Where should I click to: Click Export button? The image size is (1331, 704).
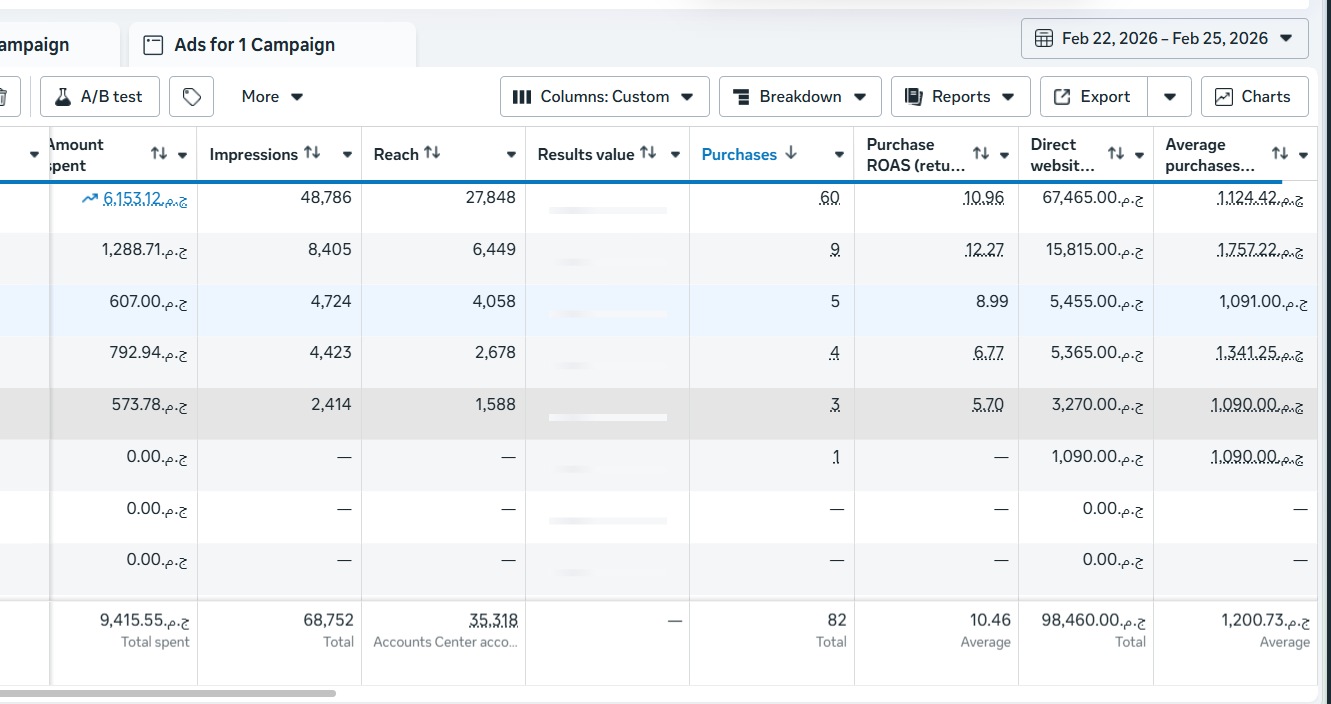pos(1092,97)
